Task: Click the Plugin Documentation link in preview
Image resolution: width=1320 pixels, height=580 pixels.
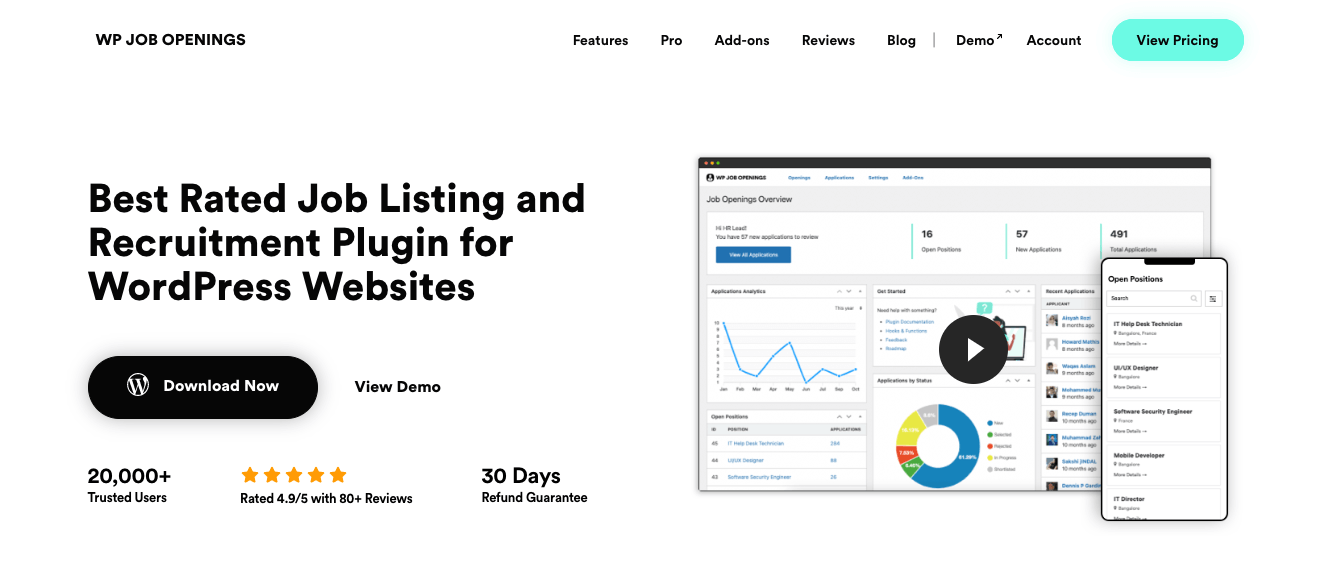Action: [910, 322]
